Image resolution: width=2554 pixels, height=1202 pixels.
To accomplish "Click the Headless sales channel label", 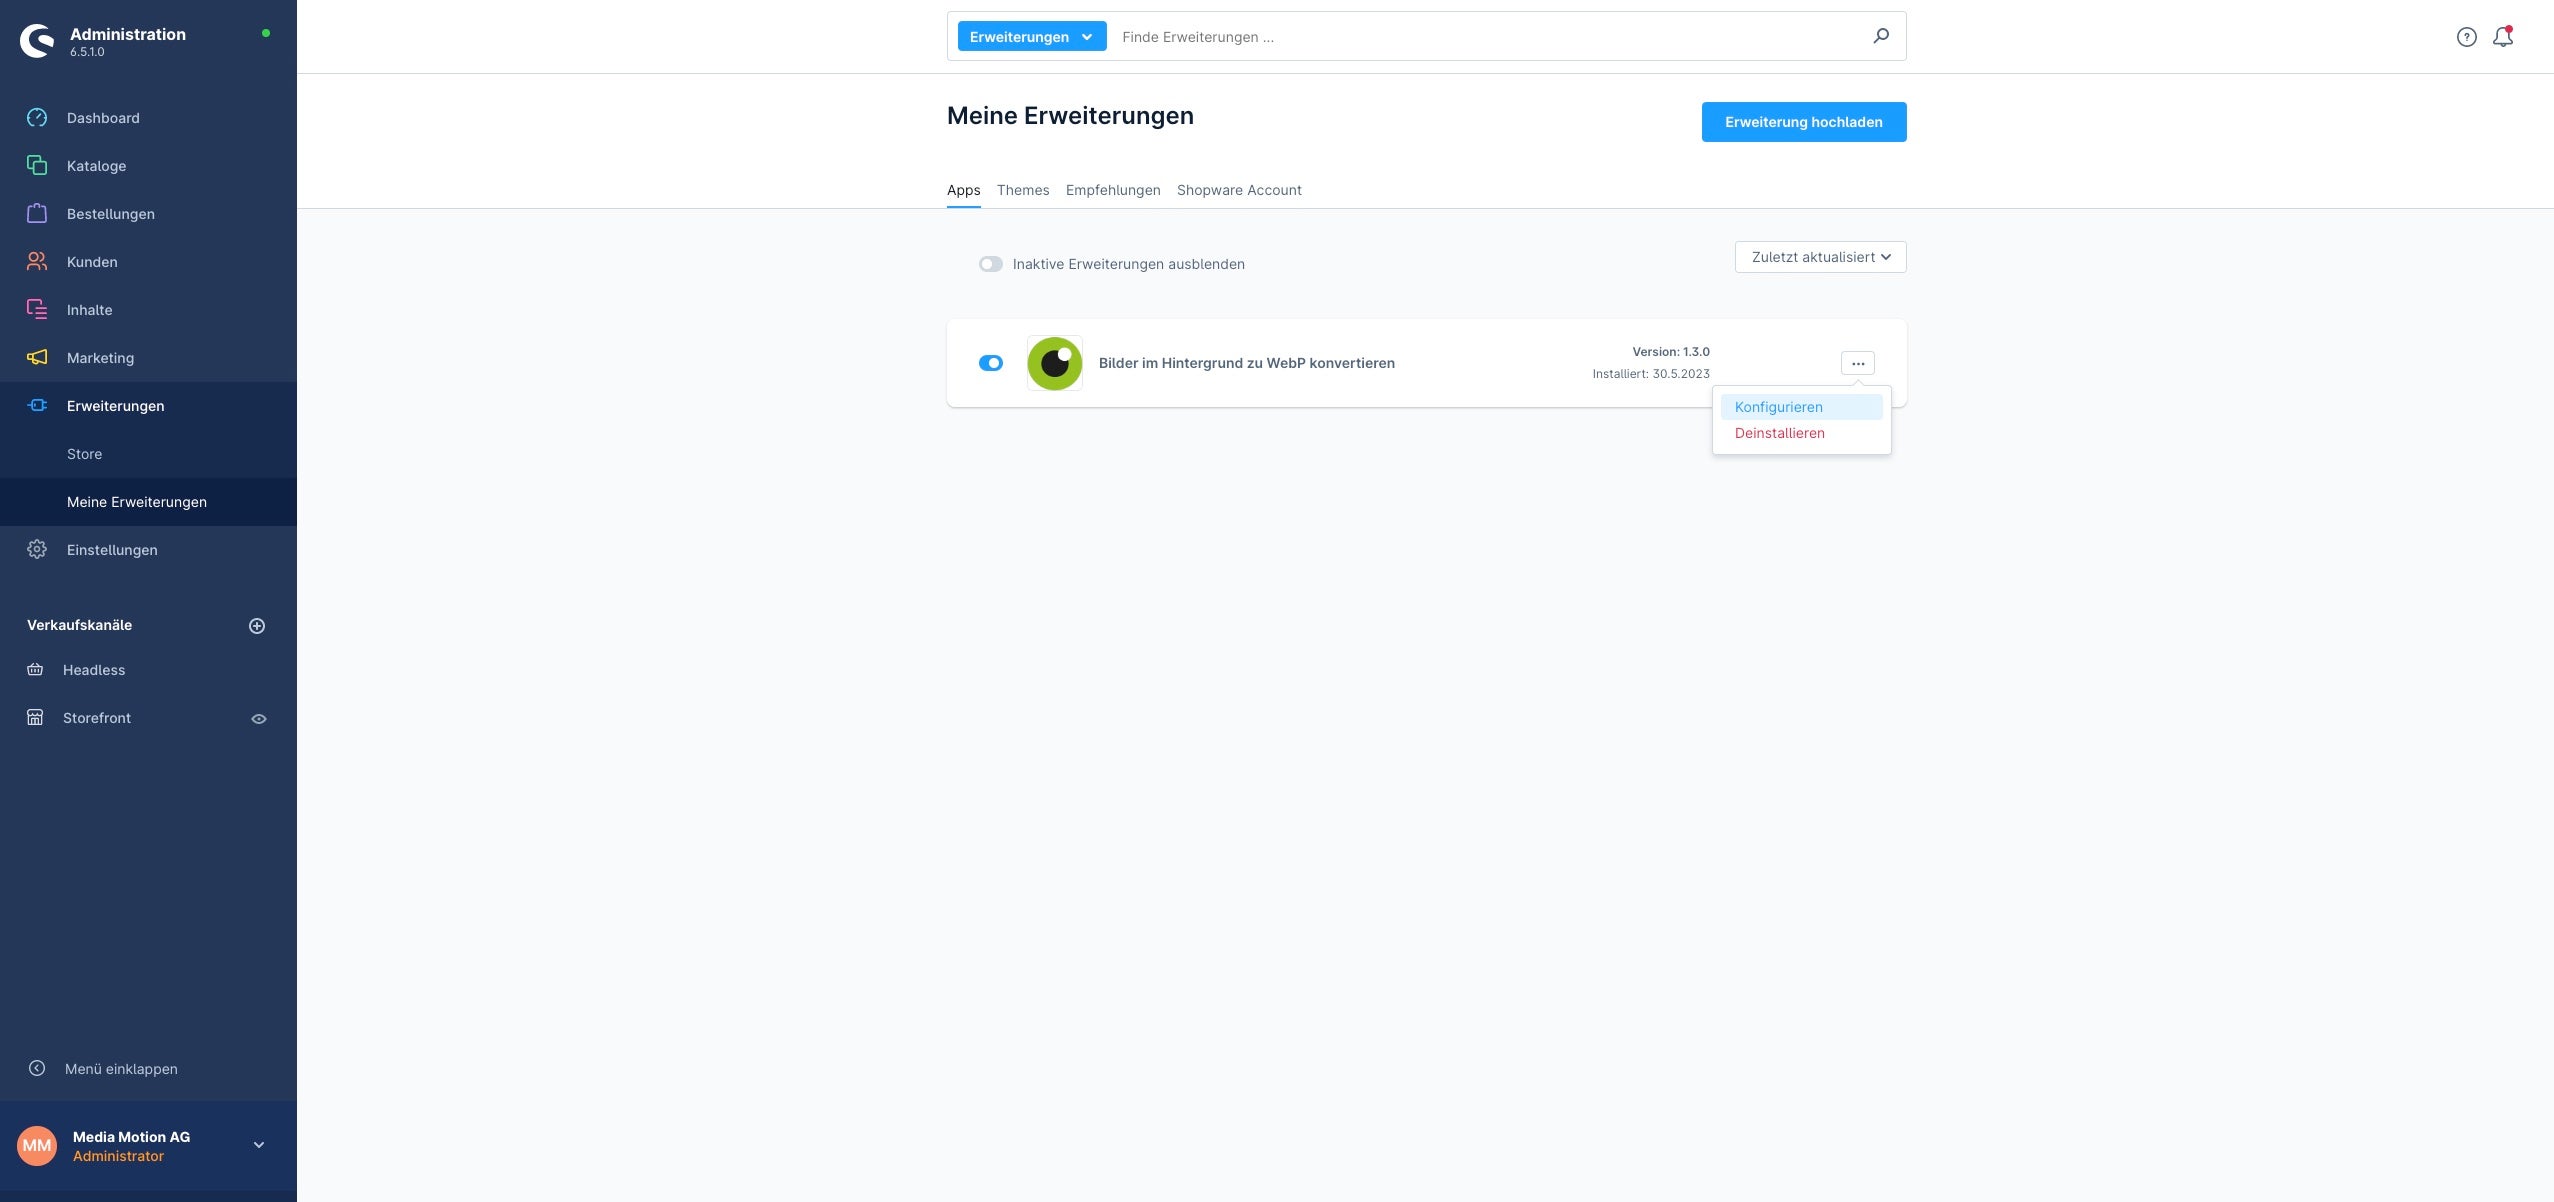I will pyautogui.click(x=94, y=670).
